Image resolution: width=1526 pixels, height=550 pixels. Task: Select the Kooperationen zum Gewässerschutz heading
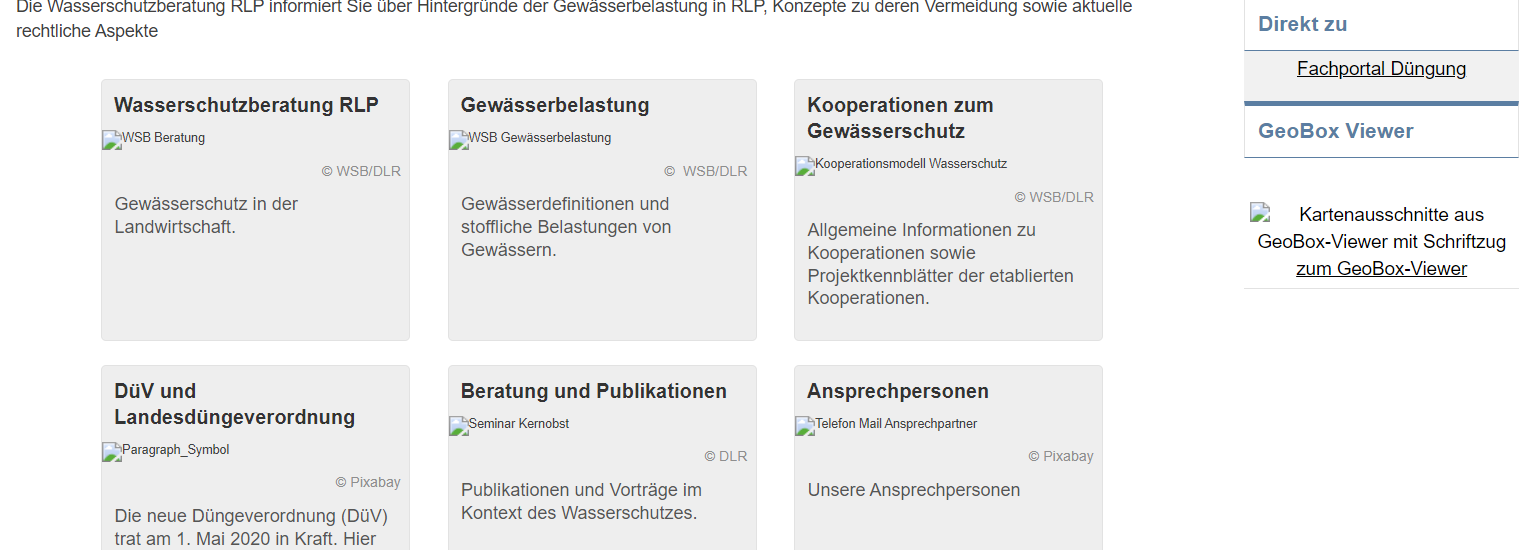tap(900, 118)
